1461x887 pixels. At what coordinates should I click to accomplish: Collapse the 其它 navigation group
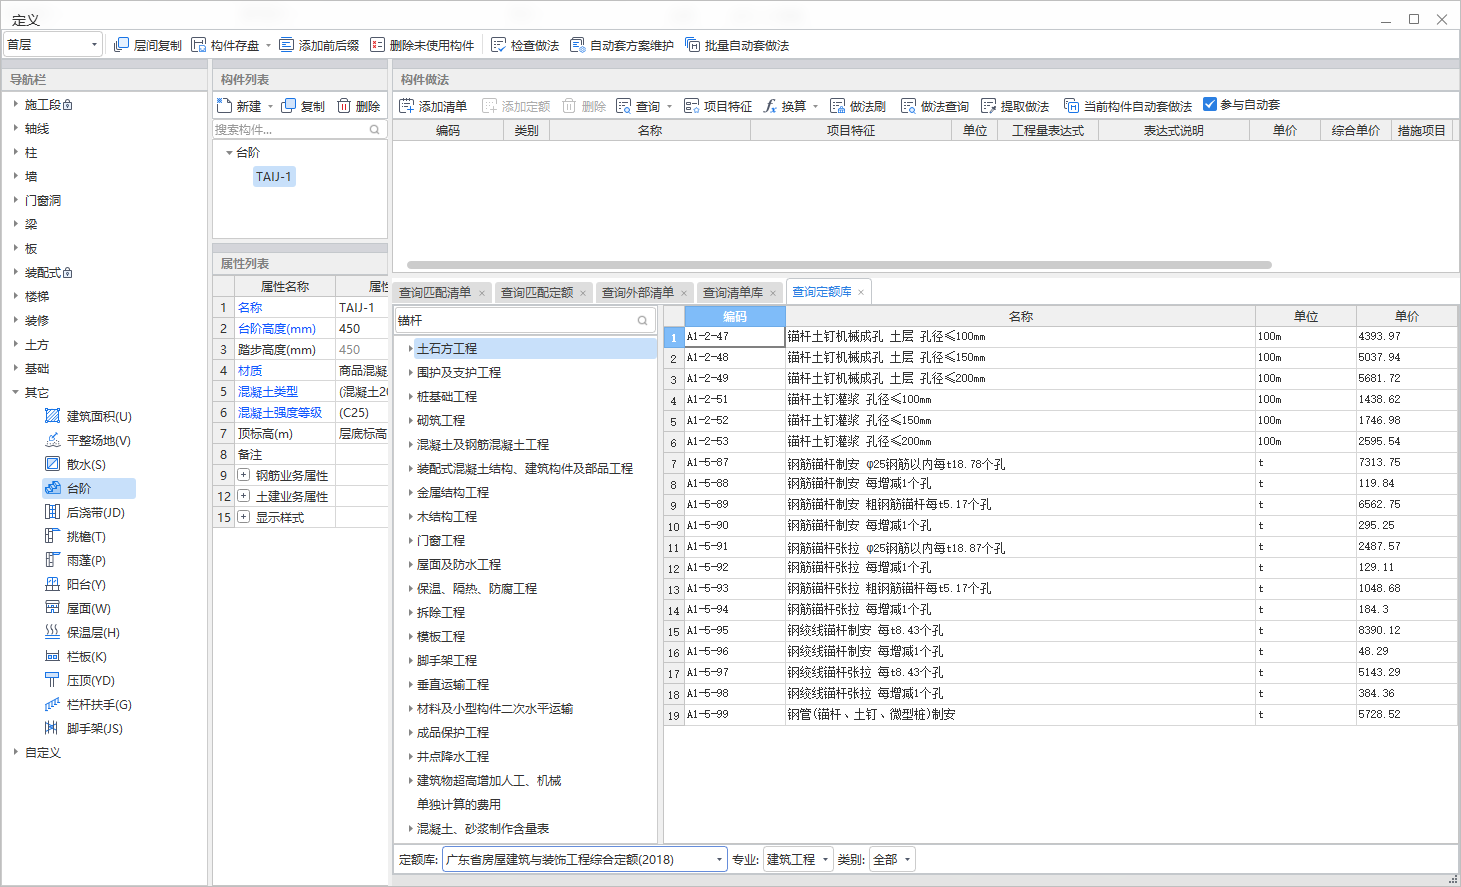click(x=15, y=392)
